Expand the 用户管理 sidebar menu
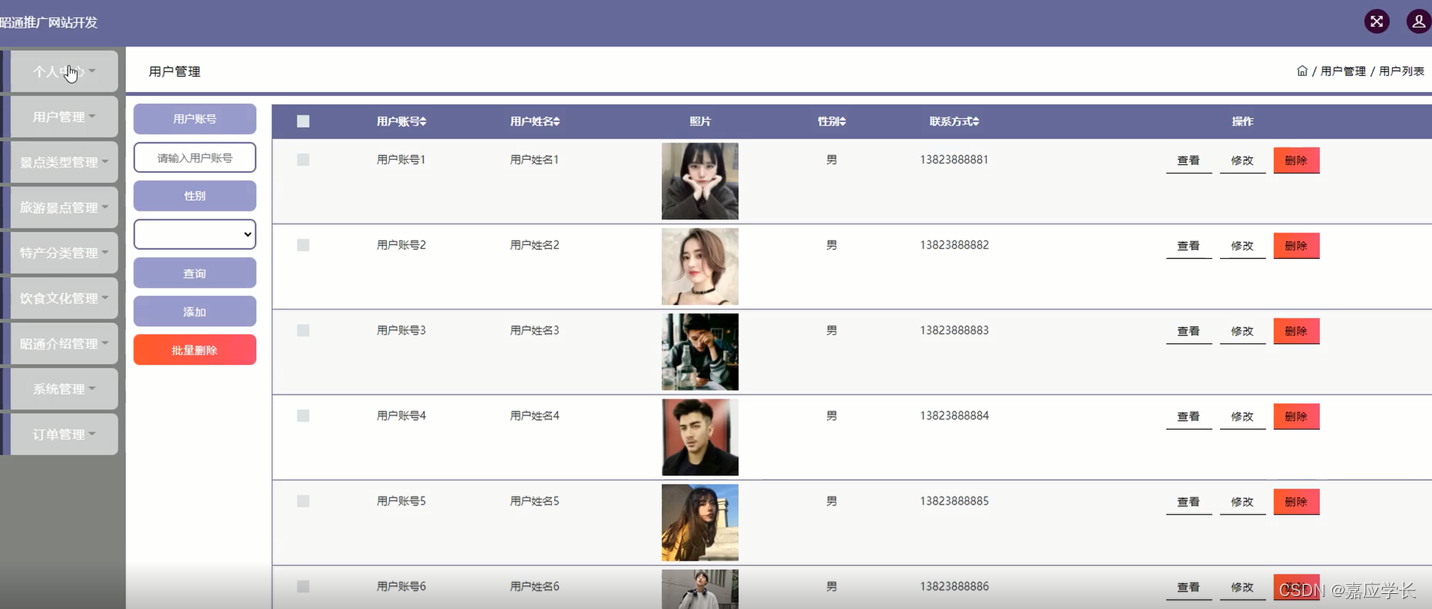 click(x=64, y=117)
